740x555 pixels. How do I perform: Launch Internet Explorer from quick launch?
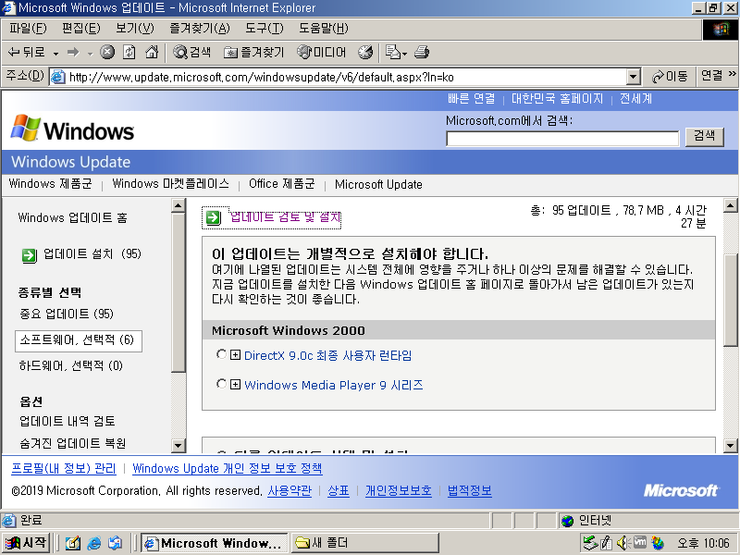pos(94,543)
